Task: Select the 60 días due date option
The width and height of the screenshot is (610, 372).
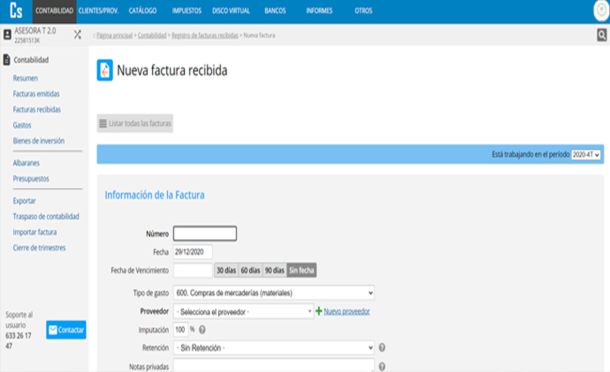Action: (x=250, y=270)
